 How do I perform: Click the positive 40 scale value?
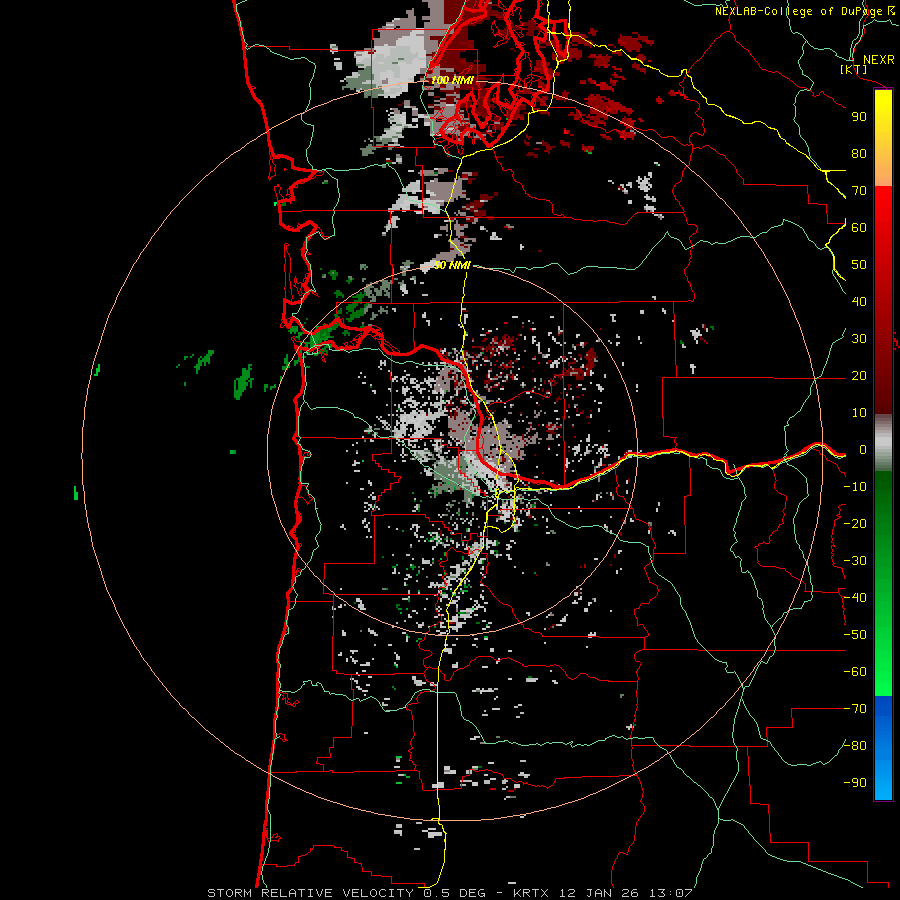pos(859,302)
